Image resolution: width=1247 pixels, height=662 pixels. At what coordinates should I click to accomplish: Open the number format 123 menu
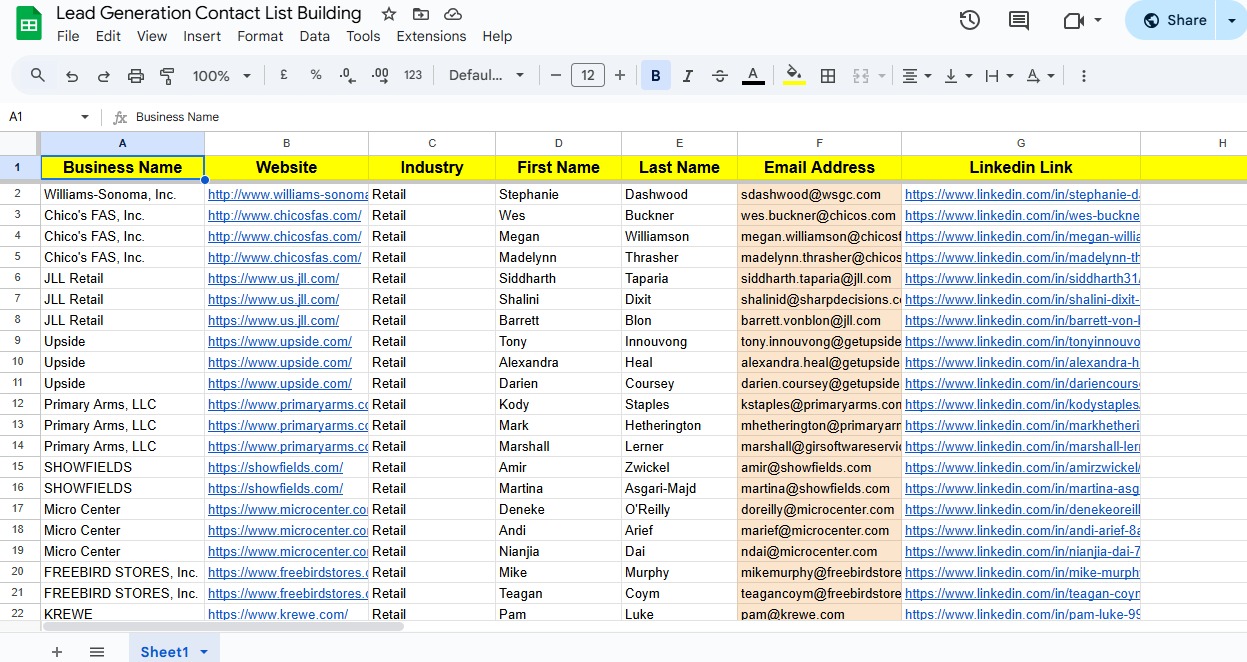click(x=413, y=75)
